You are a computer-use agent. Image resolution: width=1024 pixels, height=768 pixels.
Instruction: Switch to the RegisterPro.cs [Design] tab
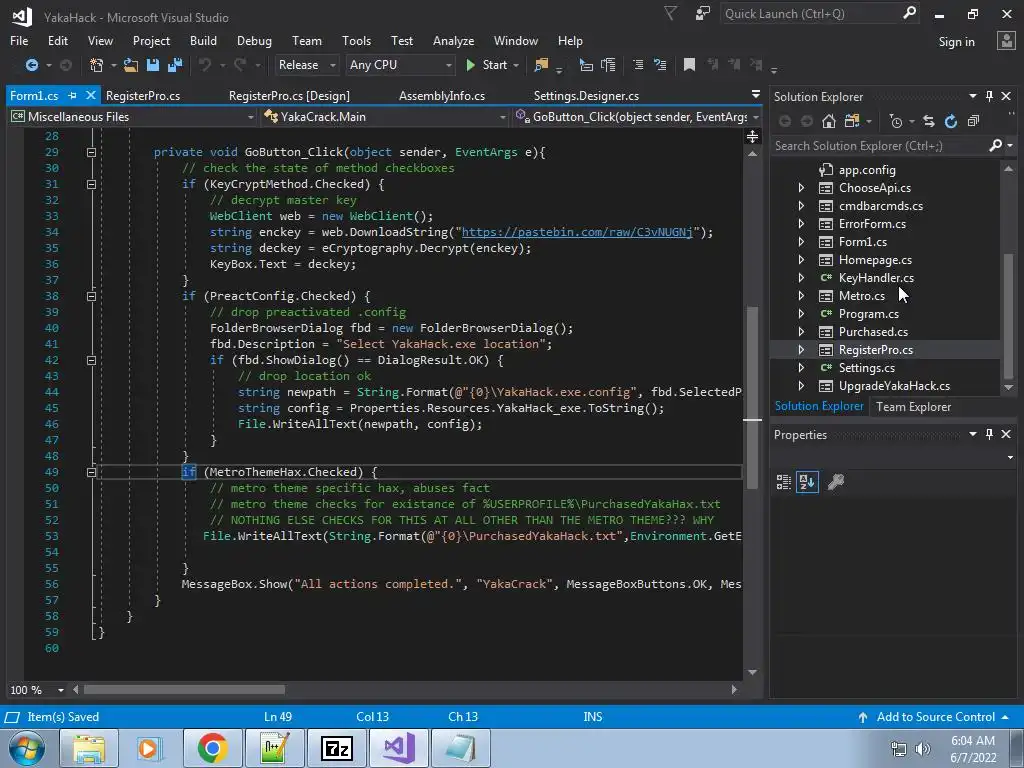289,95
